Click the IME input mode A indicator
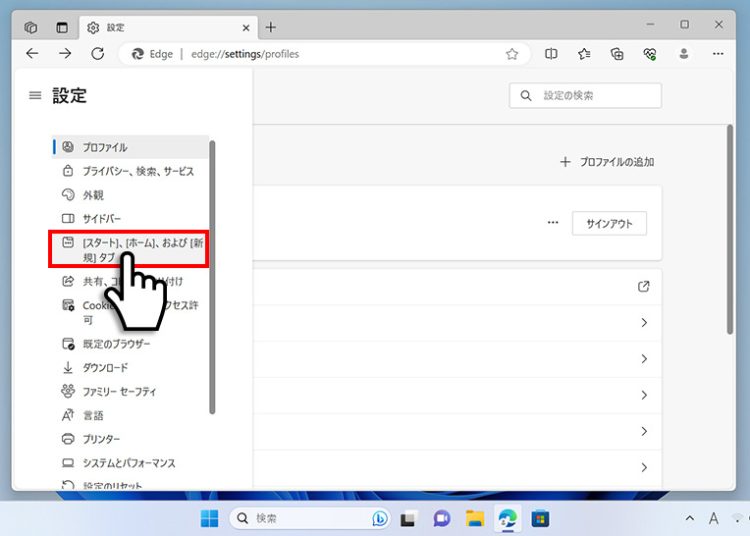750x536 pixels. pyautogui.click(x=714, y=518)
